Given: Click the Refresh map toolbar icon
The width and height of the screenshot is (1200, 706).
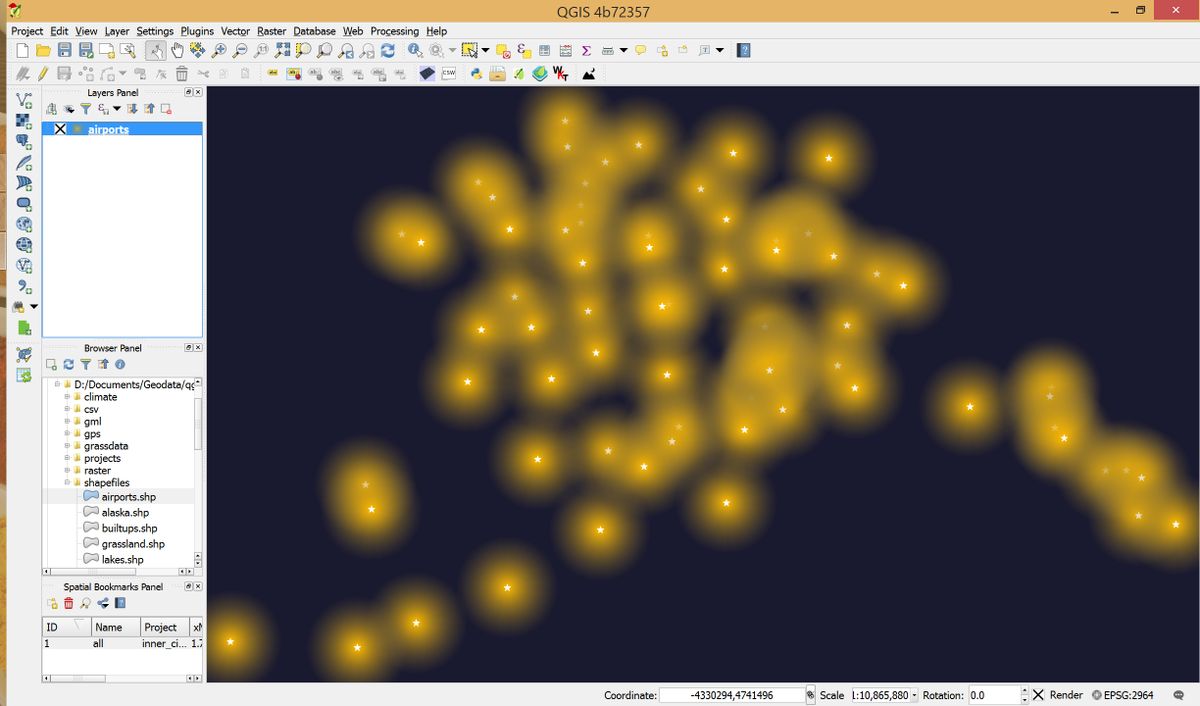Looking at the screenshot, I should click(x=387, y=50).
